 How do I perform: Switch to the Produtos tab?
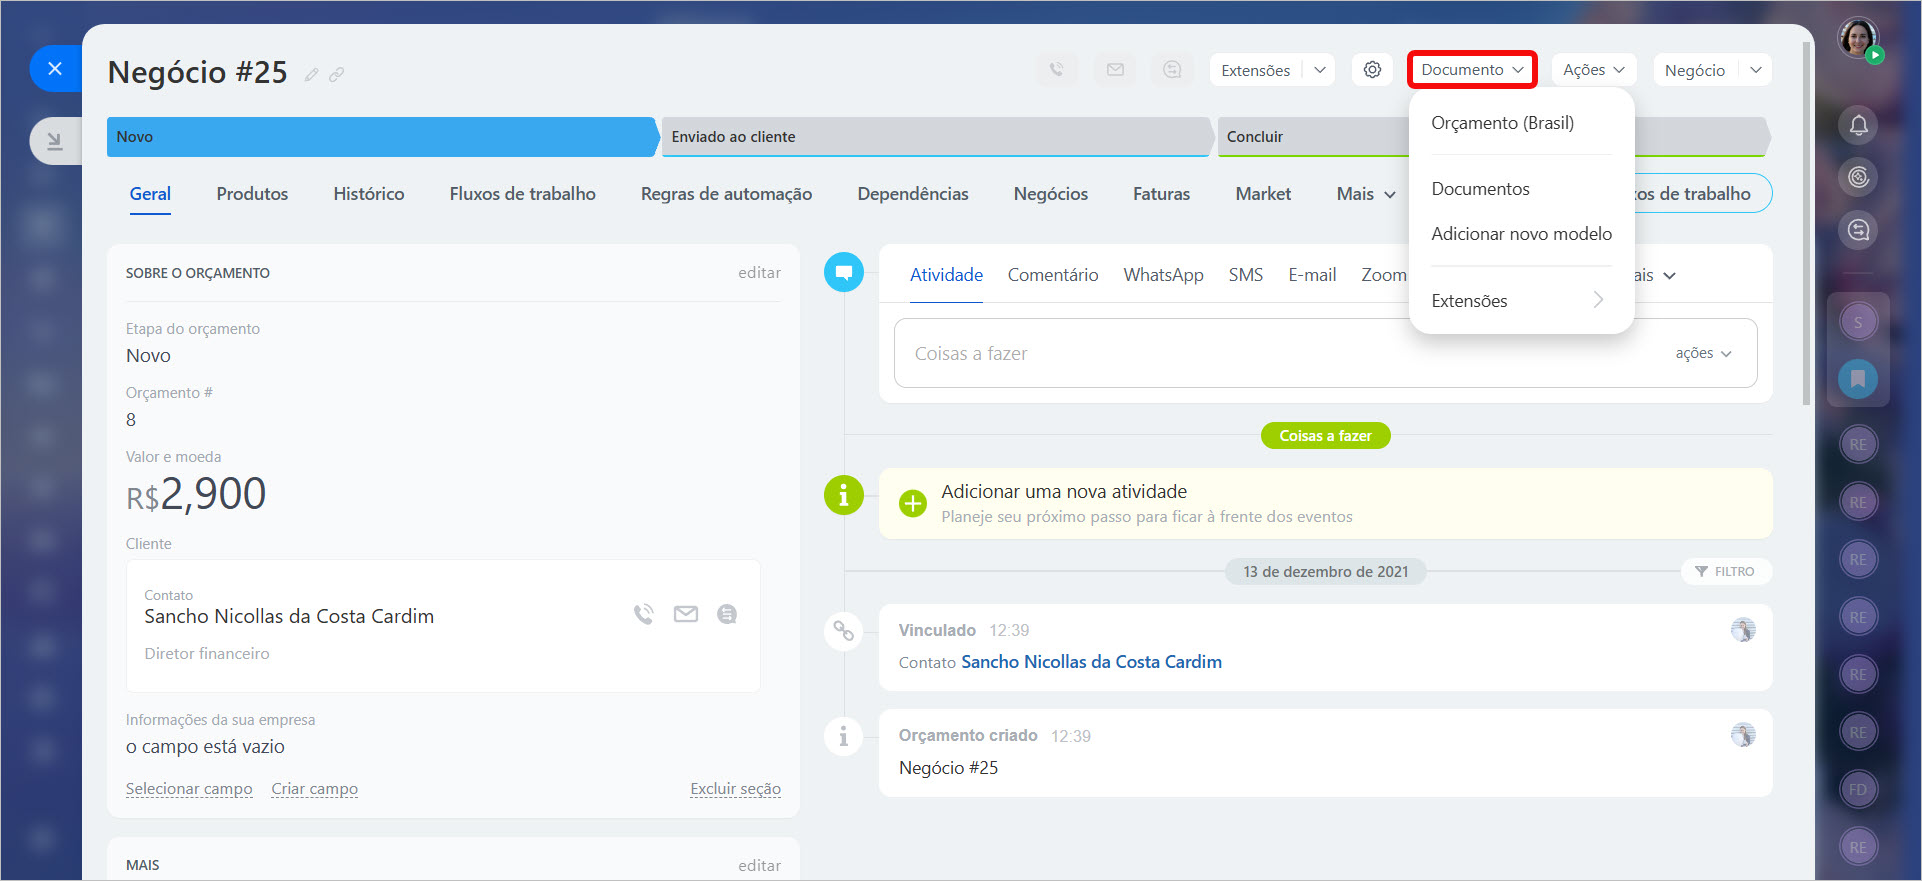click(x=252, y=194)
